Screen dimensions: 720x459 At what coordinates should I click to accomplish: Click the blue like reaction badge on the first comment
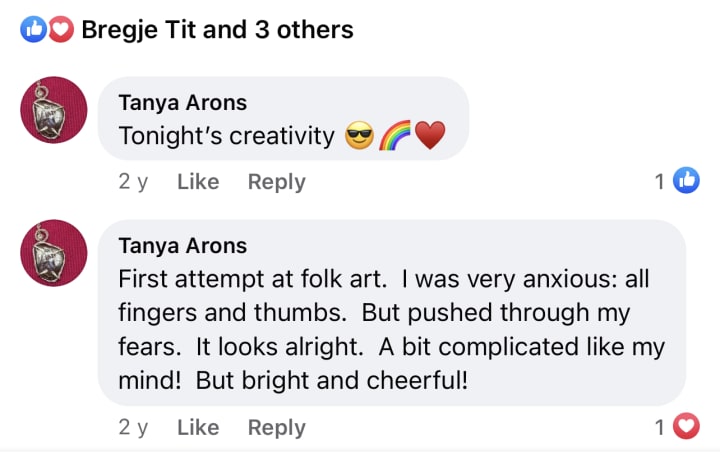coord(686,181)
